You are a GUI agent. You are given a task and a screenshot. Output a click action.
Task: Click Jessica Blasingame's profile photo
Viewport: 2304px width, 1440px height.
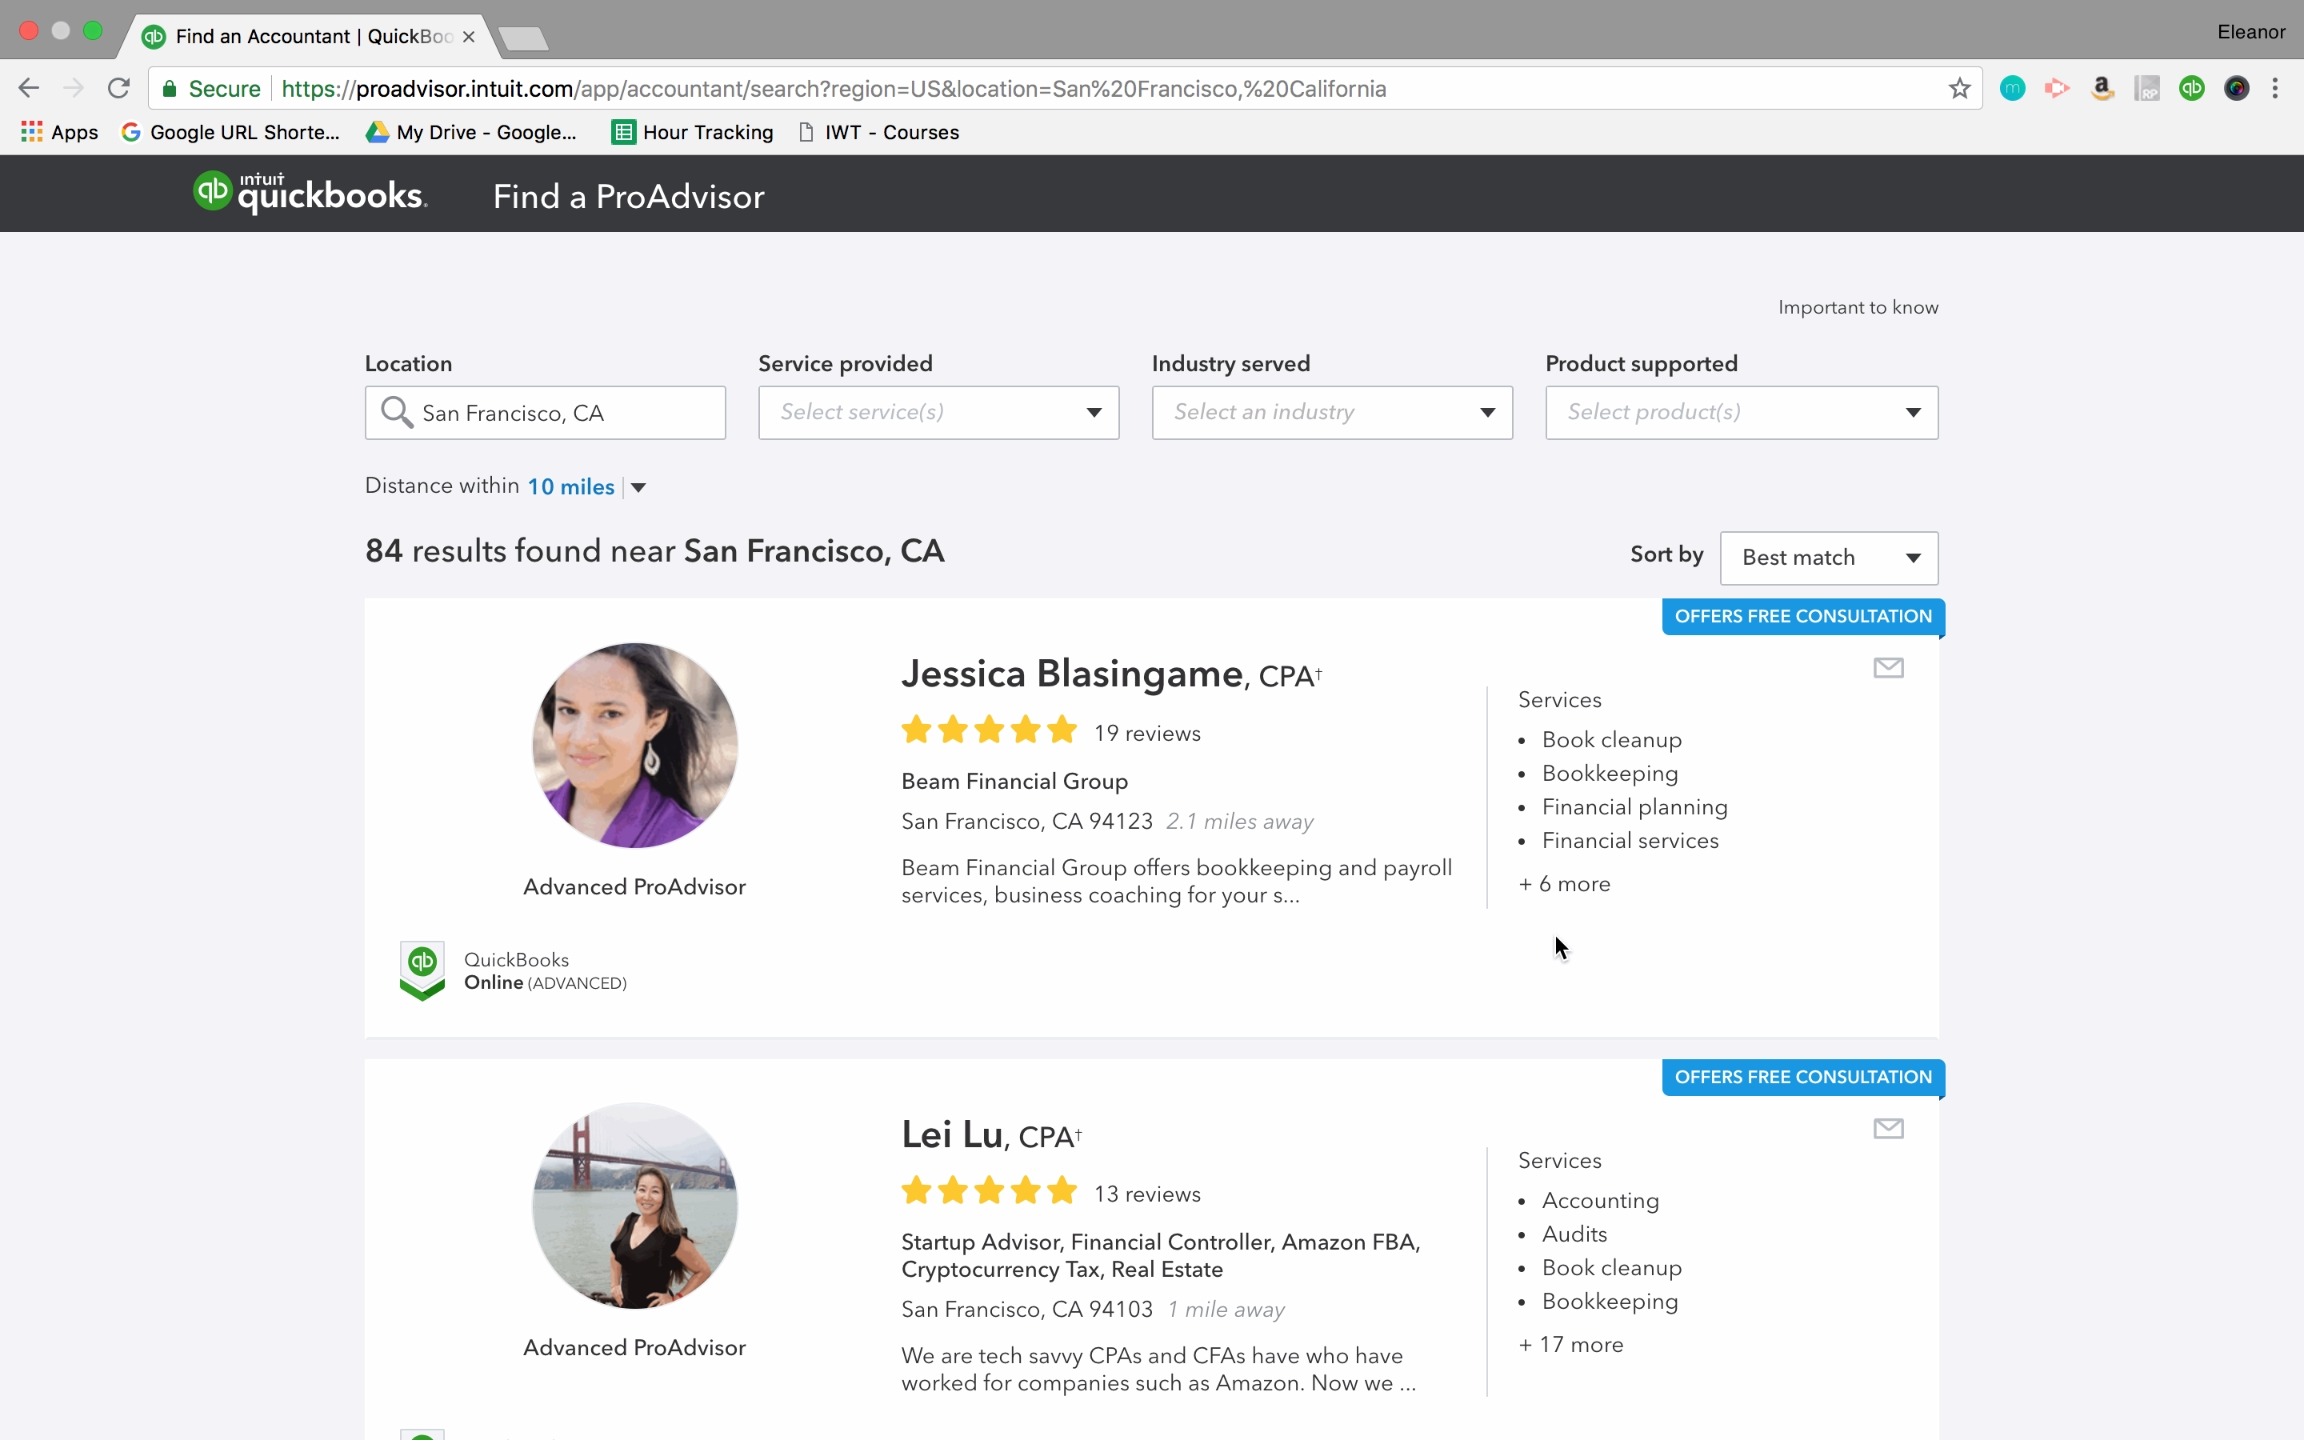635,745
